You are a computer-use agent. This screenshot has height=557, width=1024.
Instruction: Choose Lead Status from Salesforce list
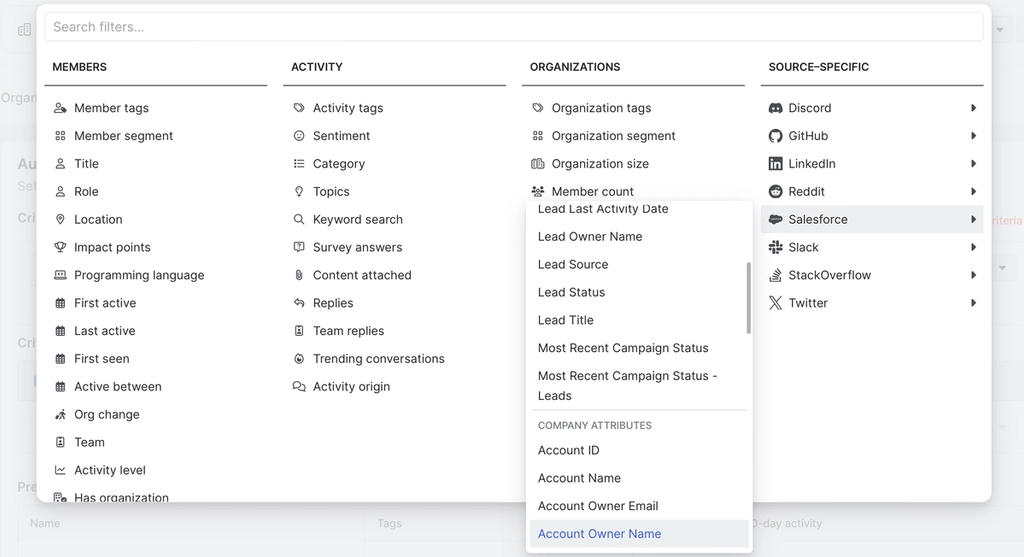tap(571, 292)
